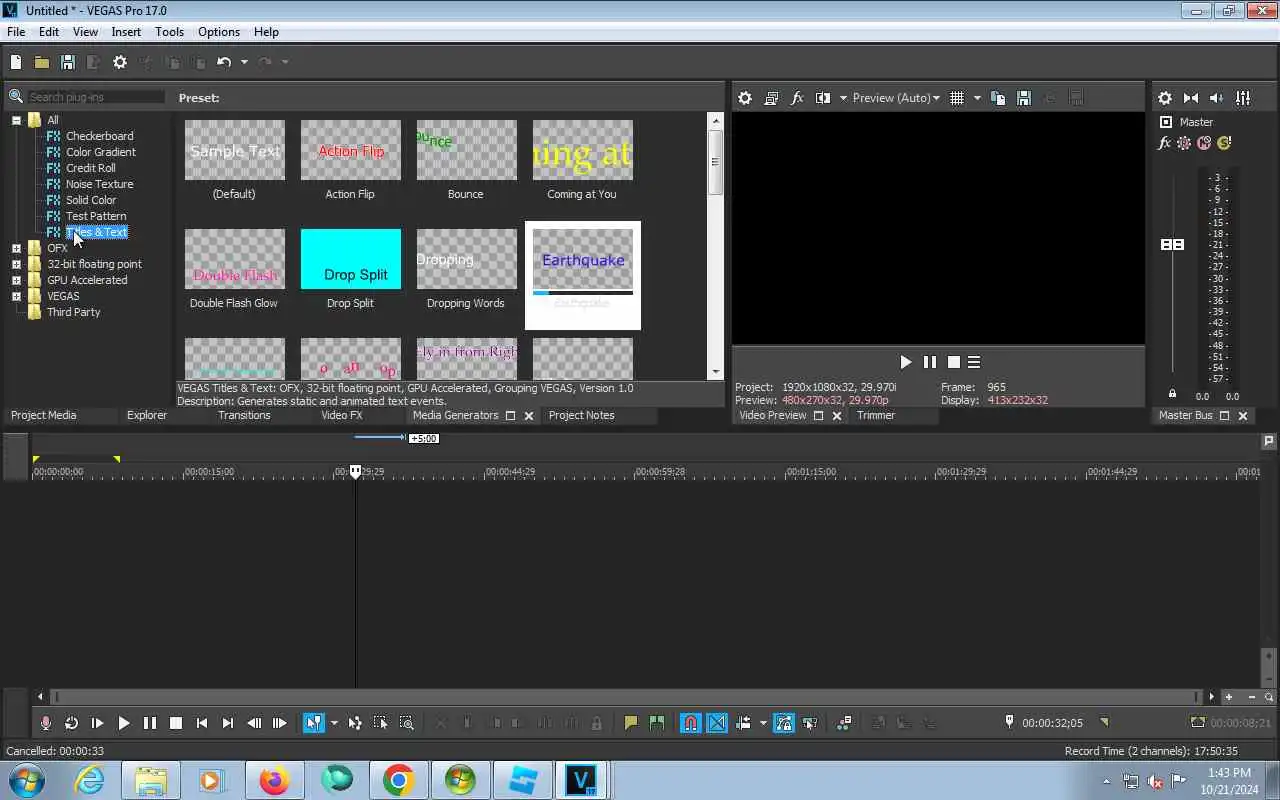1280x800 pixels.
Task: Undo the last action
Action: (x=224, y=62)
